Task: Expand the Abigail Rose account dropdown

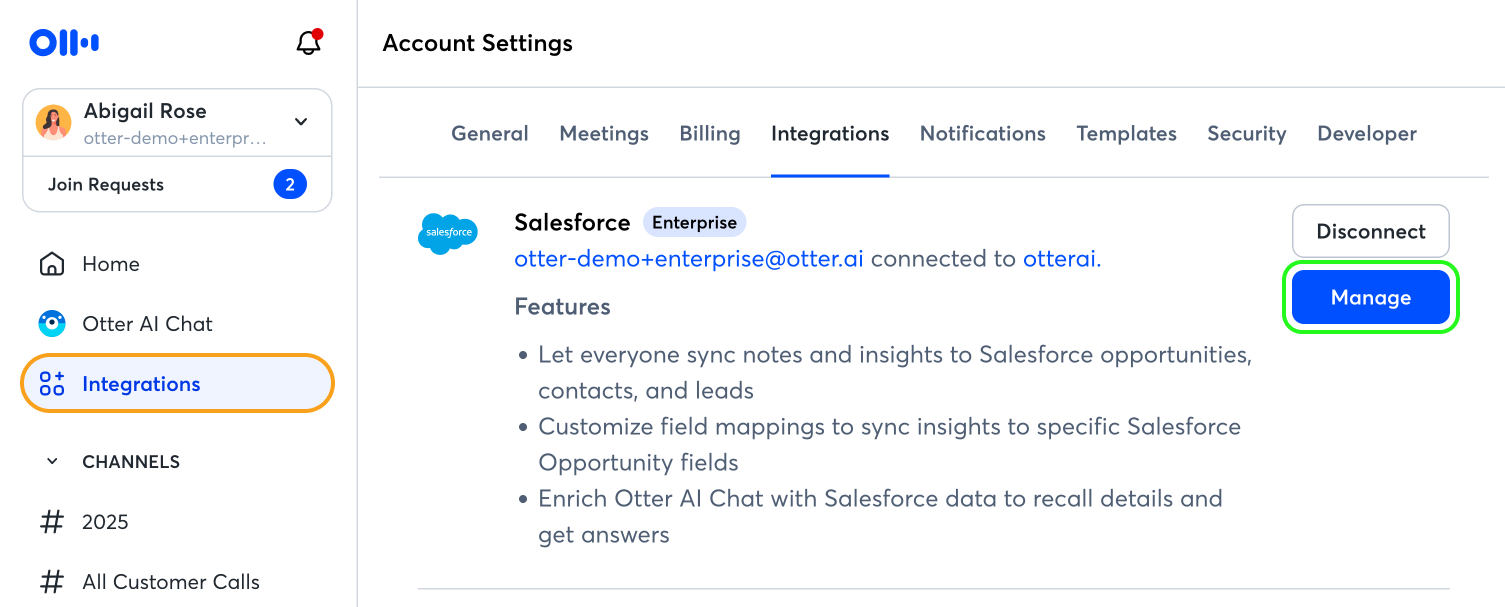Action: pos(301,122)
